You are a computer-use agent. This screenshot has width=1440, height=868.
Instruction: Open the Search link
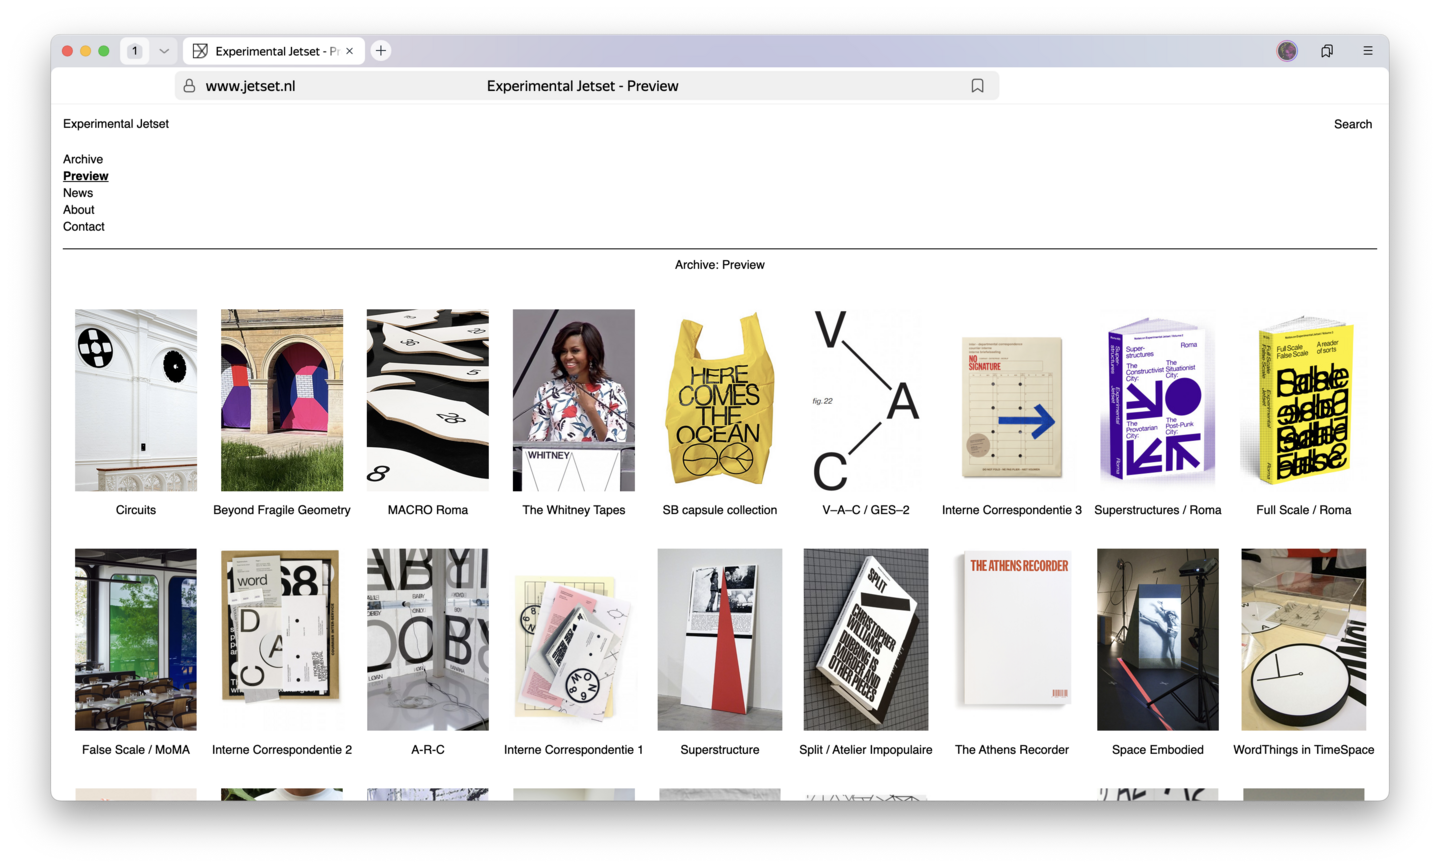coord(1353,124)
